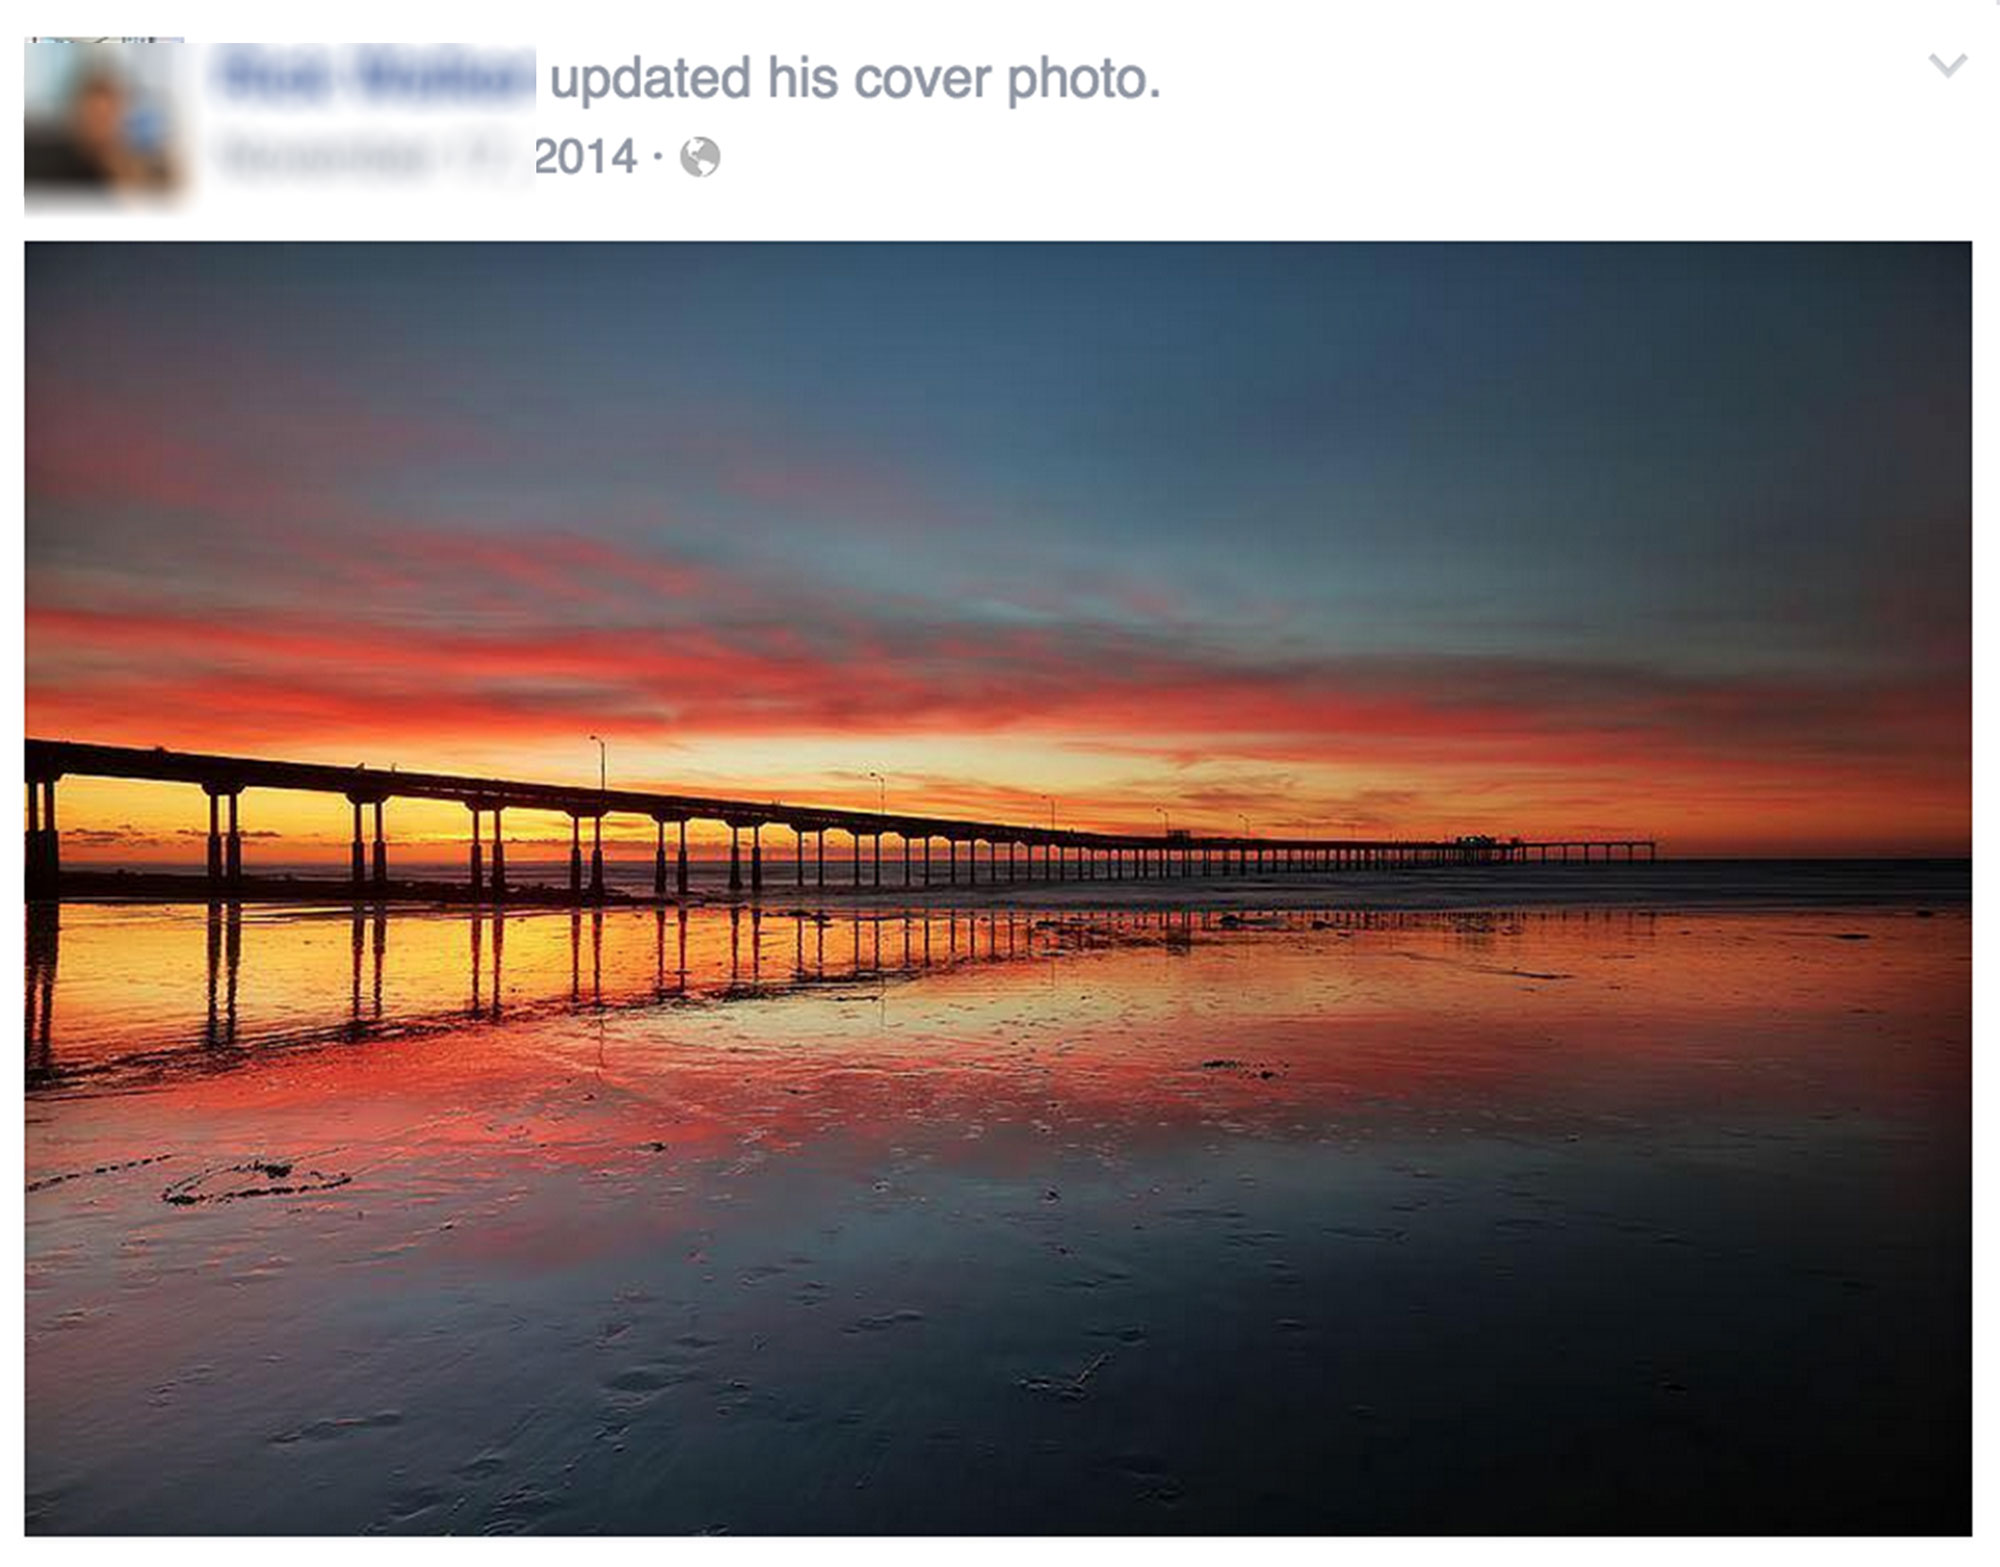Viewport: 2000px width, 1567px height.
Task: Click the seaweed clump on wet sand
Action: [255, 1182]
